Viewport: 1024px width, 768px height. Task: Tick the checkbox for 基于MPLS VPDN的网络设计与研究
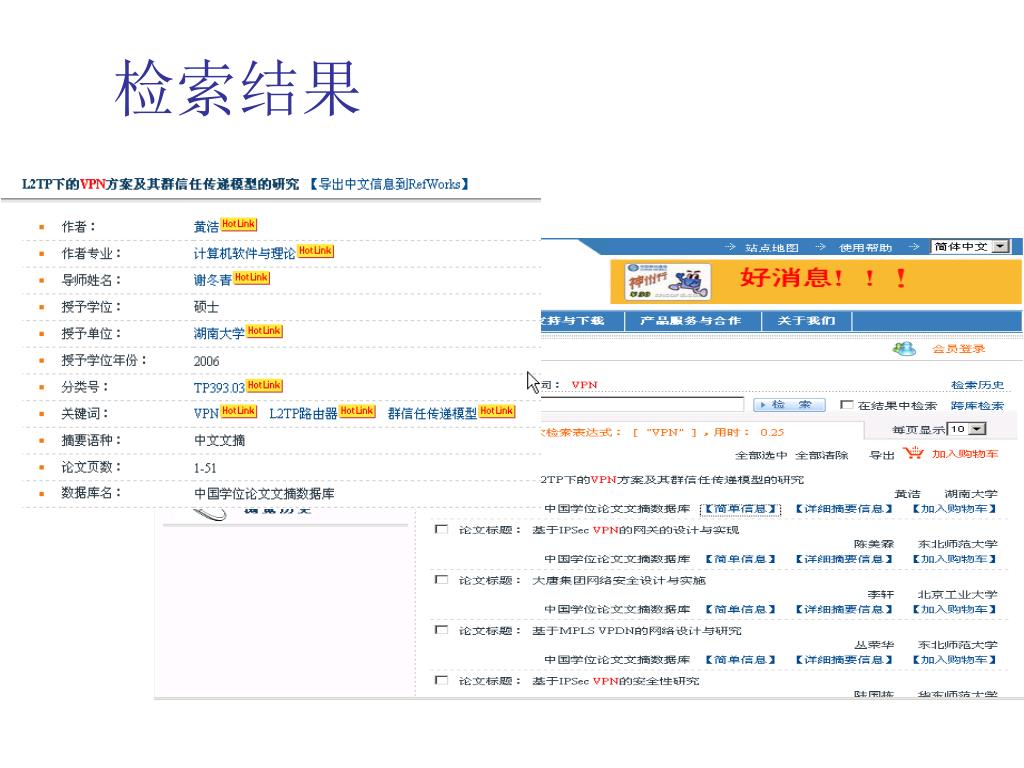[x=441, y=630]
